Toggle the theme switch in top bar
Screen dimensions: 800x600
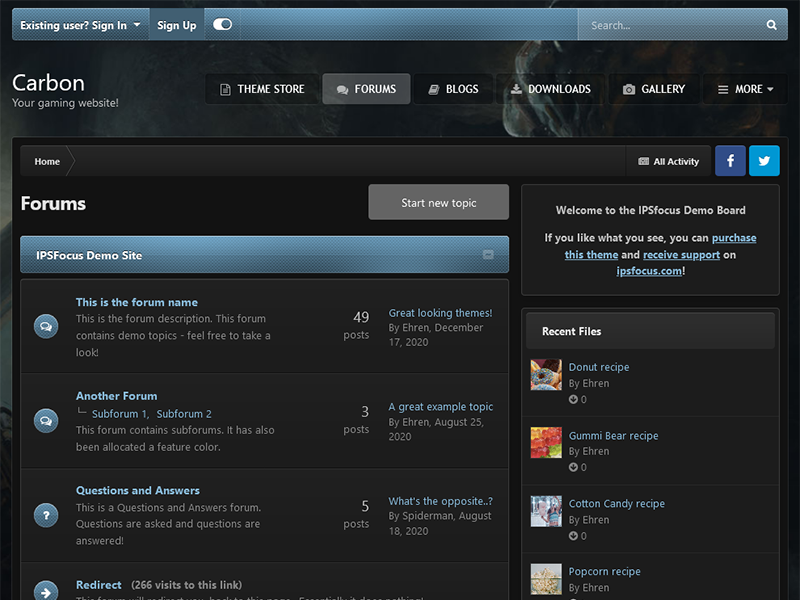(x=222, y=25)
